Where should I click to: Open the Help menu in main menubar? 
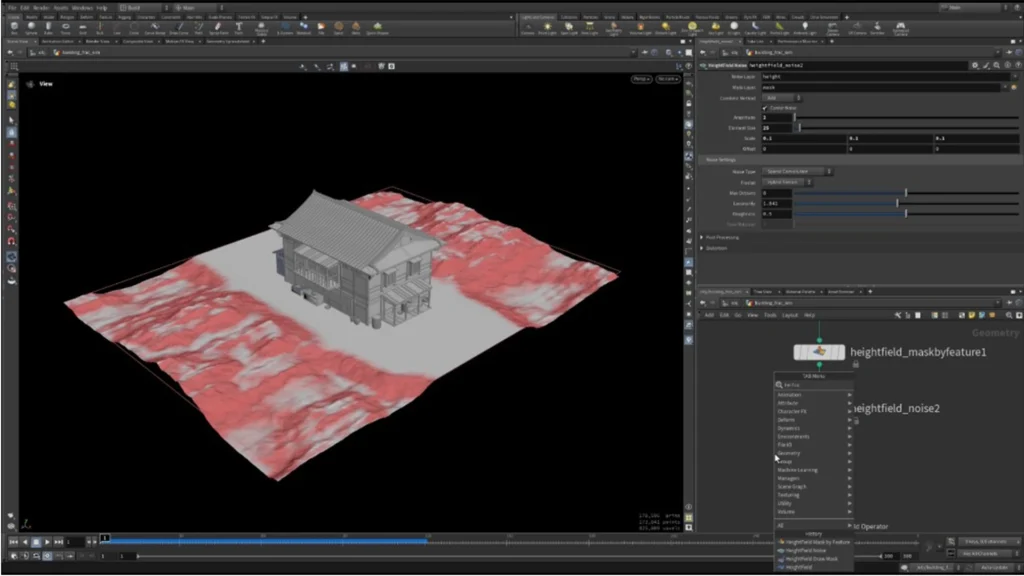point(102,8)
